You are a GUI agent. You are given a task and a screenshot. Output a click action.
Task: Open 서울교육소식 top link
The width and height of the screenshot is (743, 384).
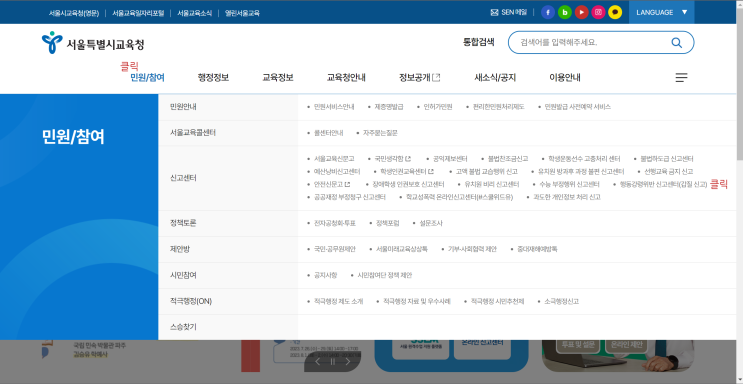(x=195, y=13)
